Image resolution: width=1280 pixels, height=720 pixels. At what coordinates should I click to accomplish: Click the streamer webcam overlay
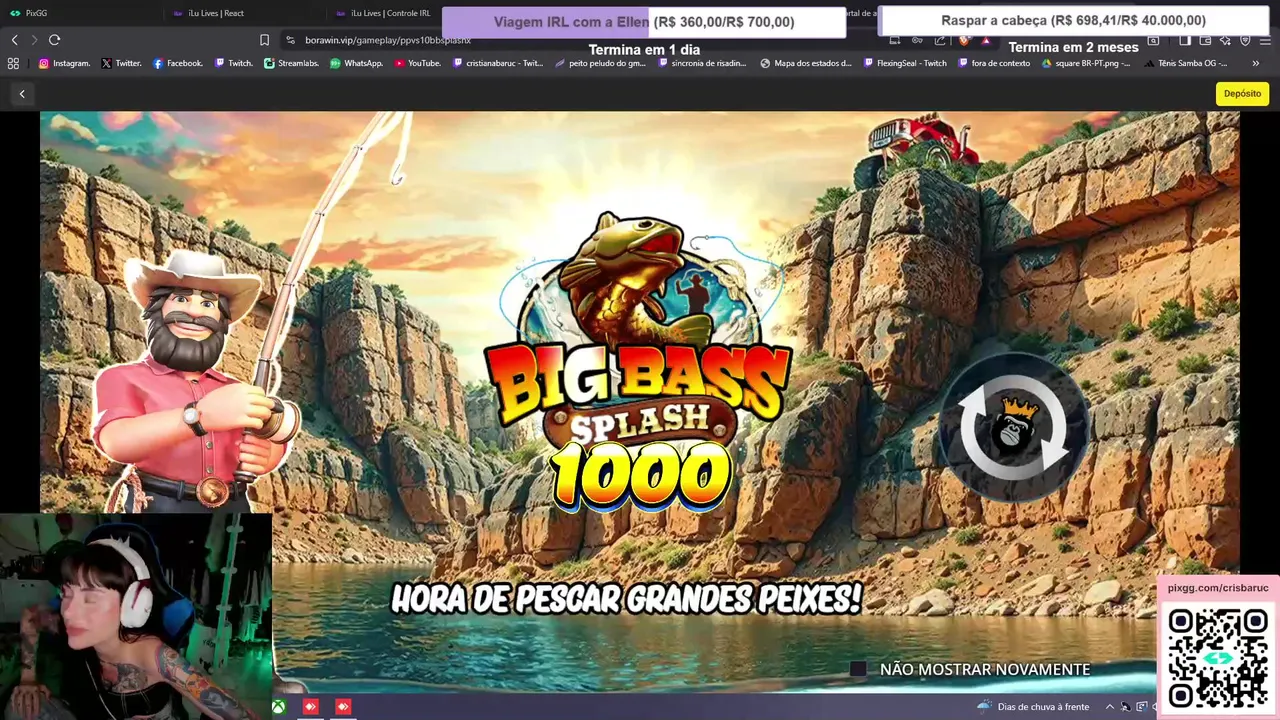[x=136, y=617]
